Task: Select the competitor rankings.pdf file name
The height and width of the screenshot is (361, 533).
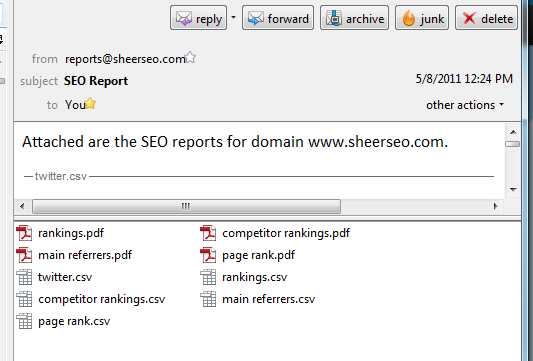Action: 286,233
